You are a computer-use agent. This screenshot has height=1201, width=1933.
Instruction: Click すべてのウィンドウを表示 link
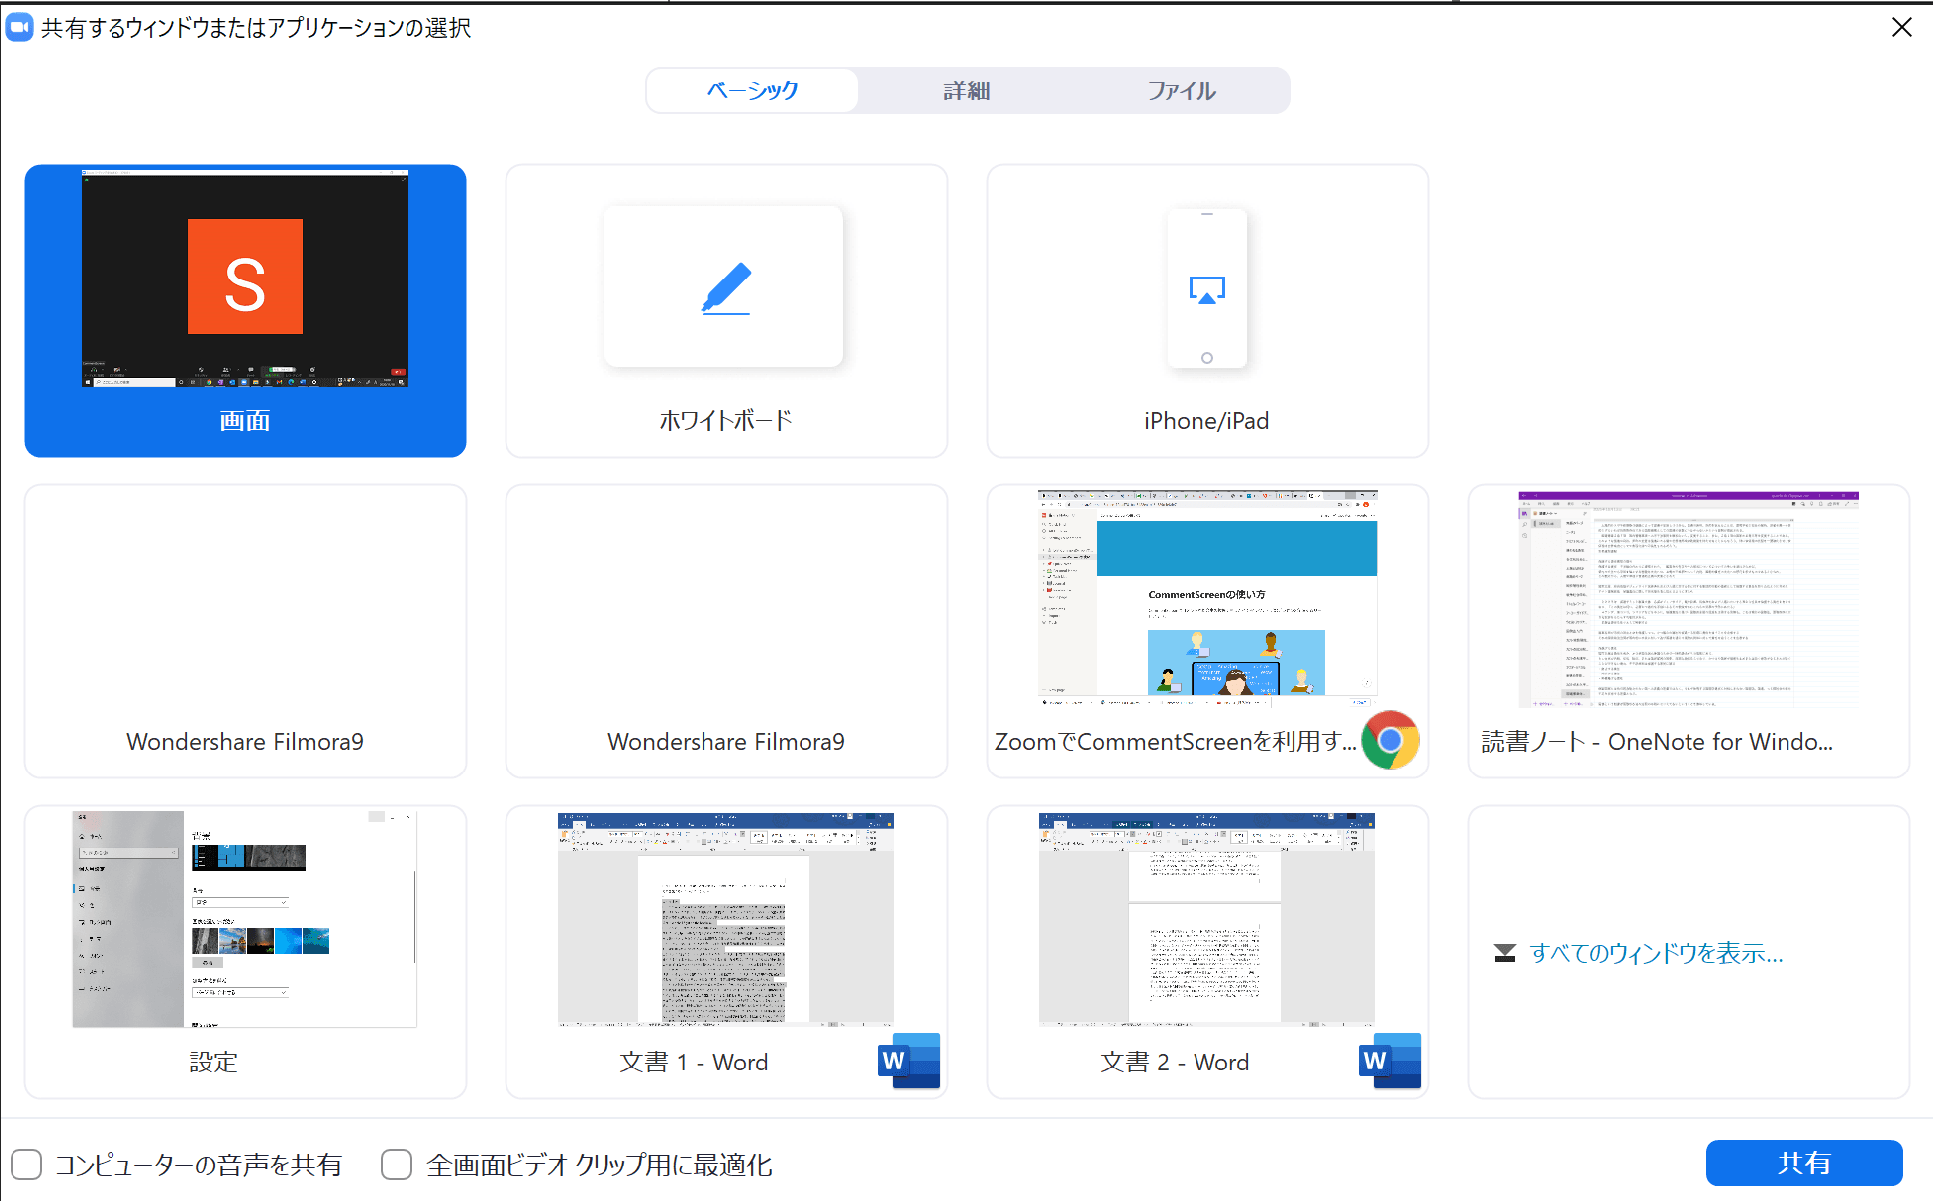tap(1656, 953)
